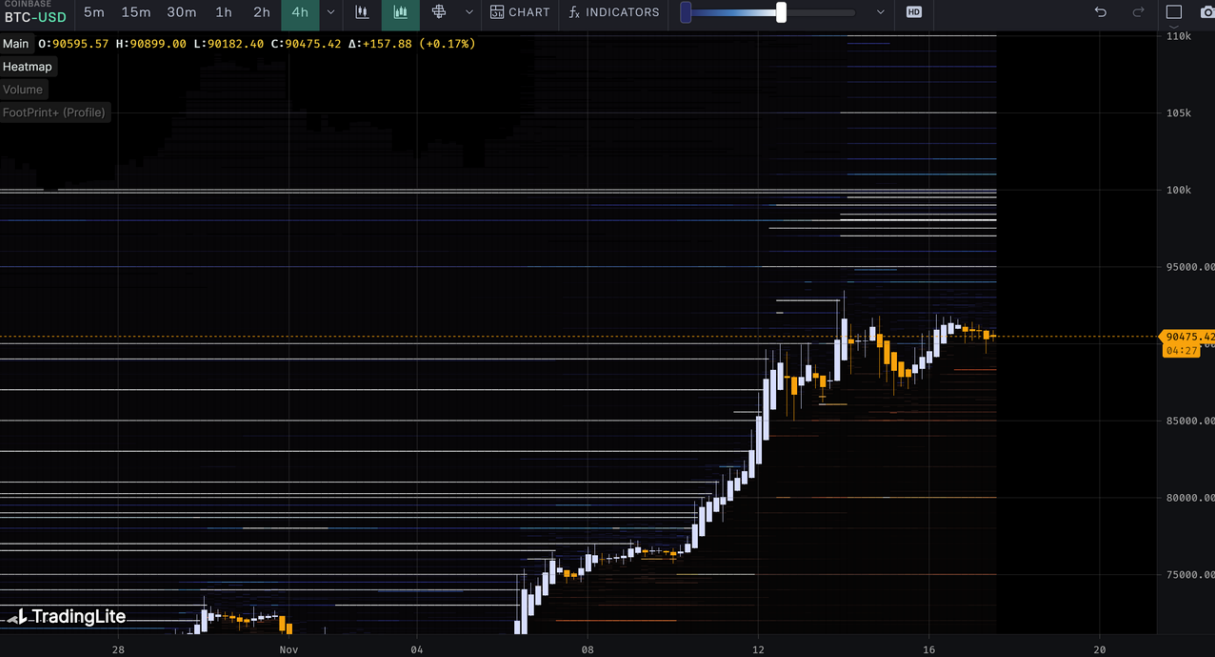
Task: Select the active 4h timeframe
Action: [300, 13]
